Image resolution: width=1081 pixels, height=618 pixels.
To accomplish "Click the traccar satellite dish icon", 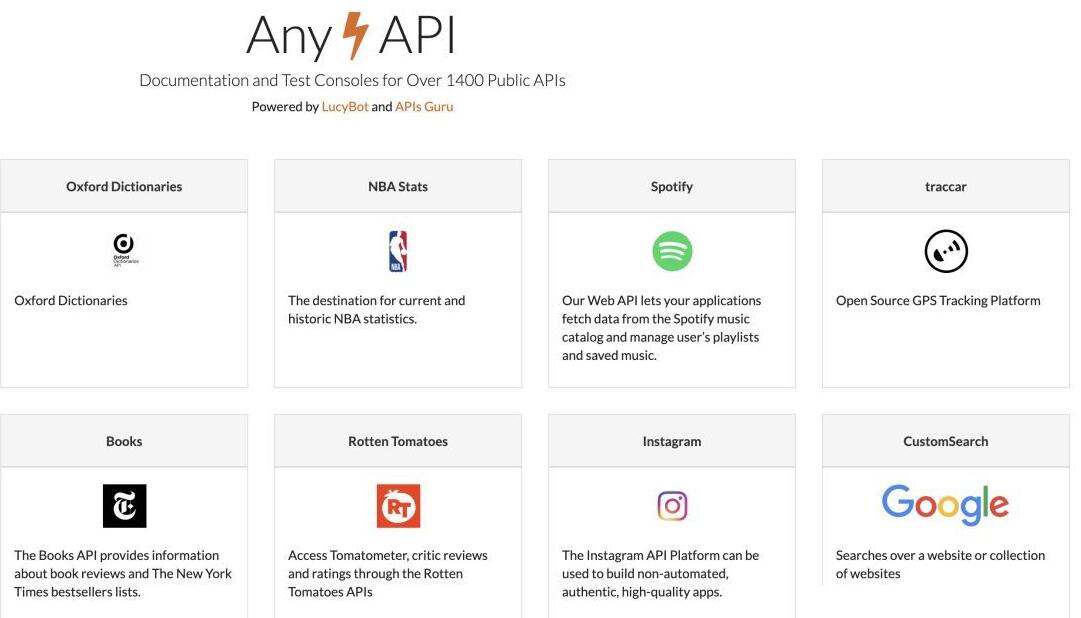I will (946, 251).
